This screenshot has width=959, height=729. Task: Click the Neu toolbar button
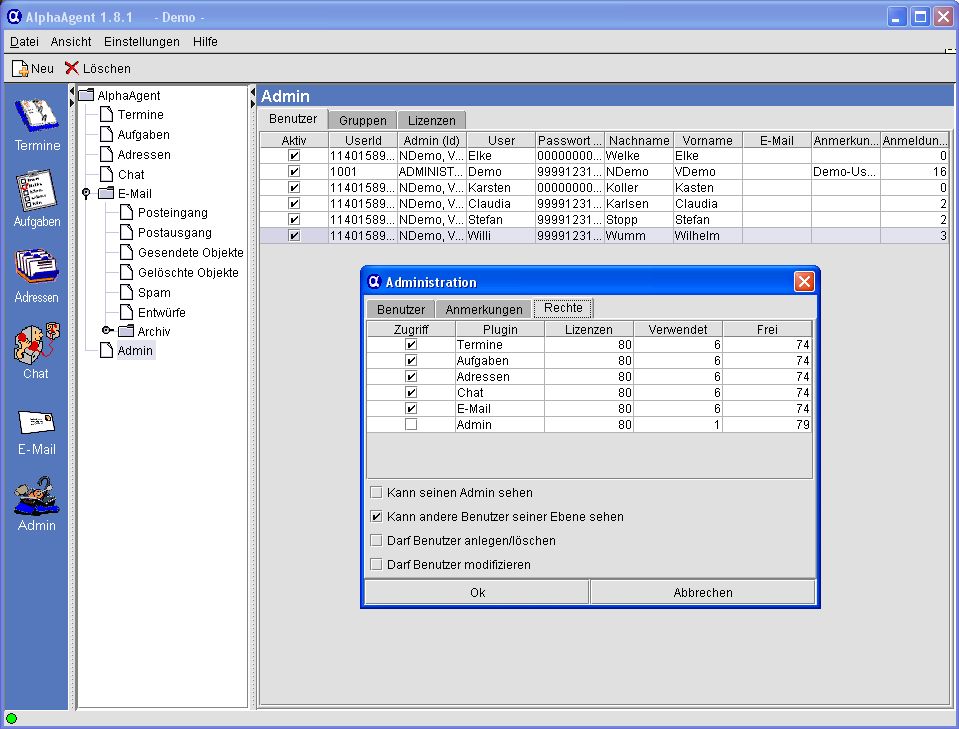33,68
